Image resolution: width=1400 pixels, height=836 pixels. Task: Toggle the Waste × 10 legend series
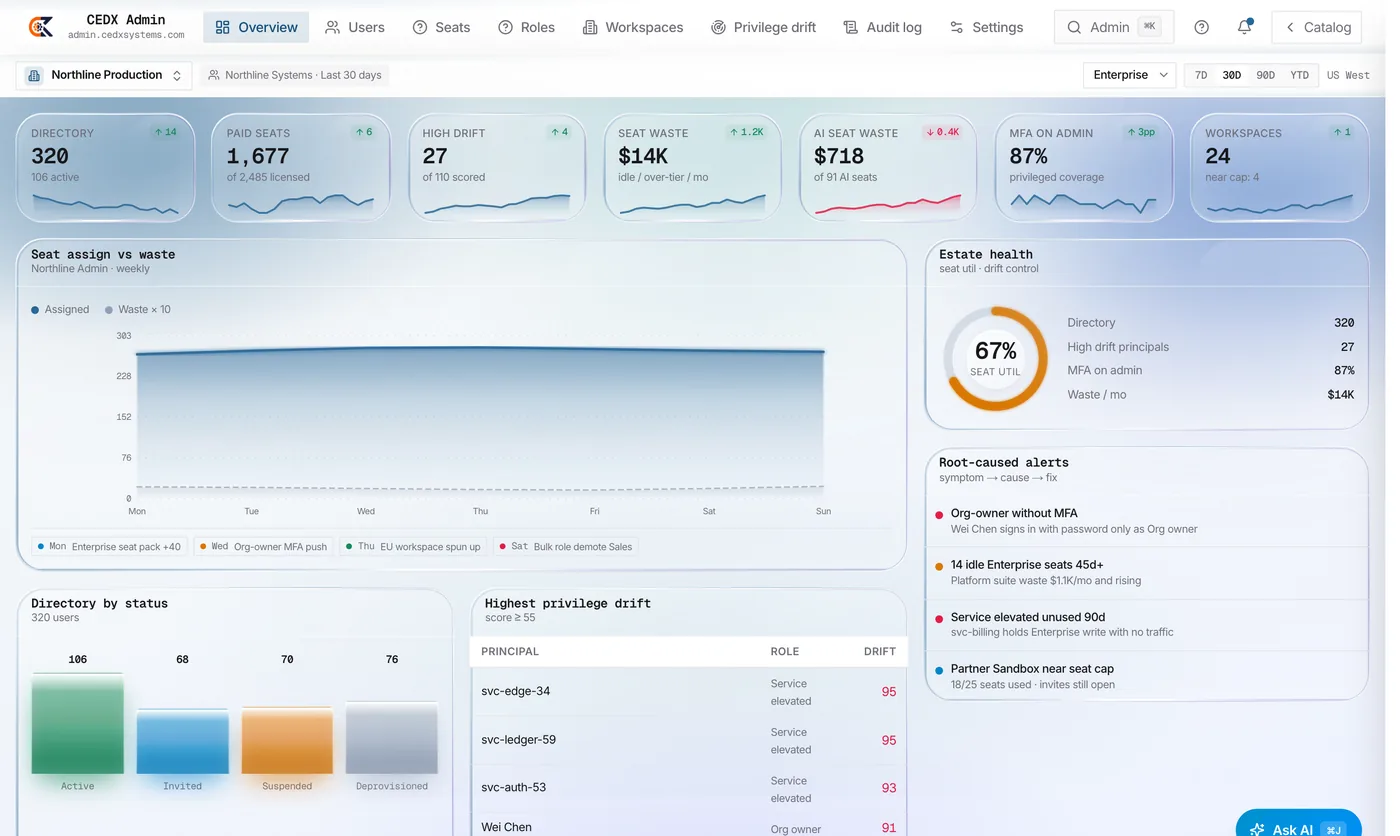tap(138, 309)
